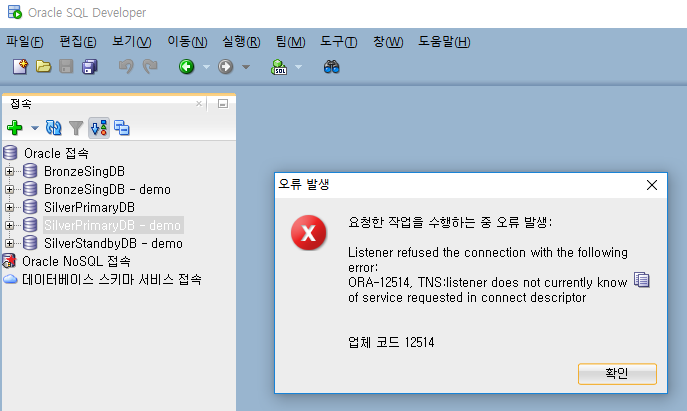
Task: Open the 편집(E) menu
Action: [78, 42]
